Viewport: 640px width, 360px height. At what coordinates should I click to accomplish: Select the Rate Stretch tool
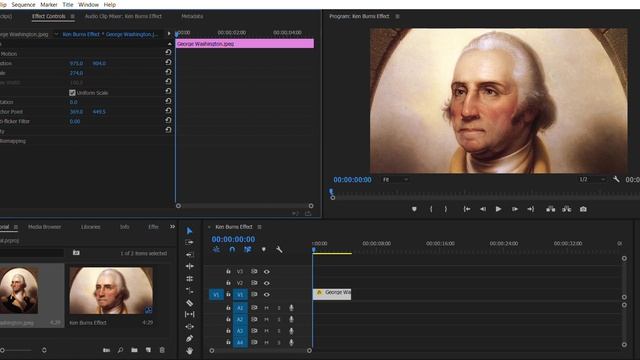[189, 279]
